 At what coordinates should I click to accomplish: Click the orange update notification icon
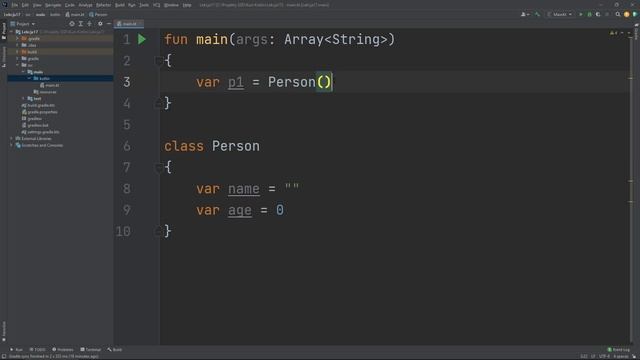tap(627, 14)
